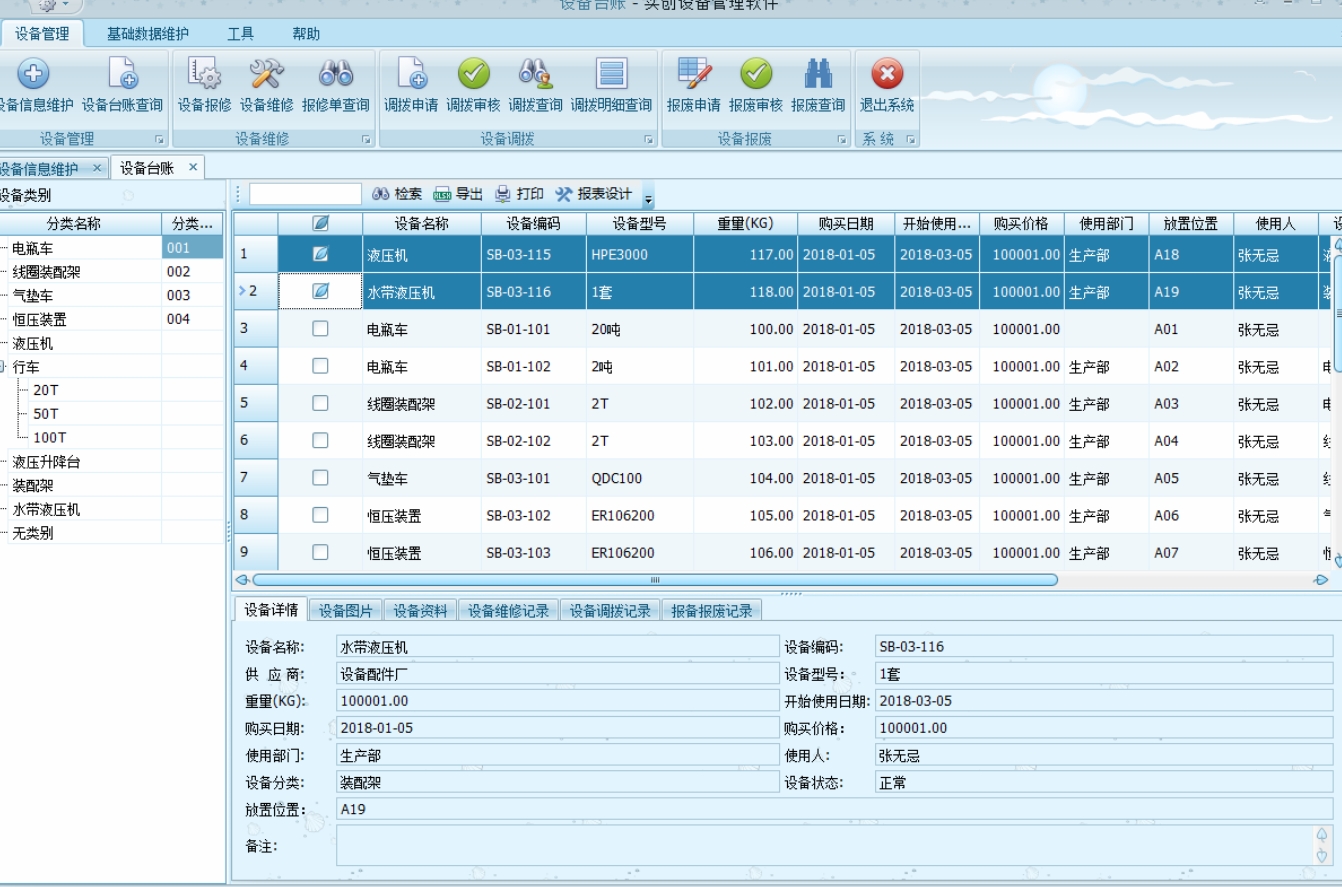Check the checkbox for row SB-01-101
Viewport: 1342px width, 887px height.
click(x=320, y=329)
